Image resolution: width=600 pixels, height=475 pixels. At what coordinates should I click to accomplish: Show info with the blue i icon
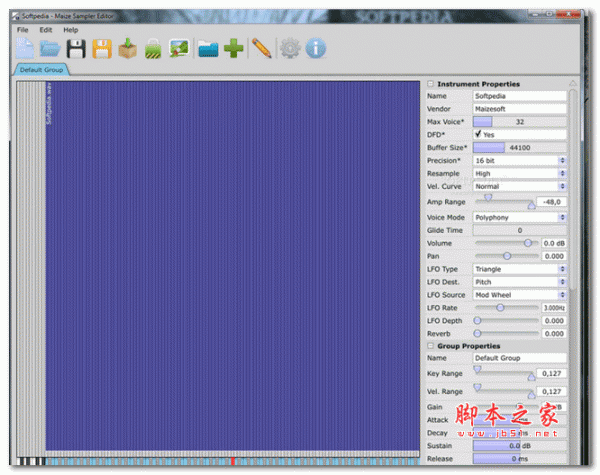[316, 48]
